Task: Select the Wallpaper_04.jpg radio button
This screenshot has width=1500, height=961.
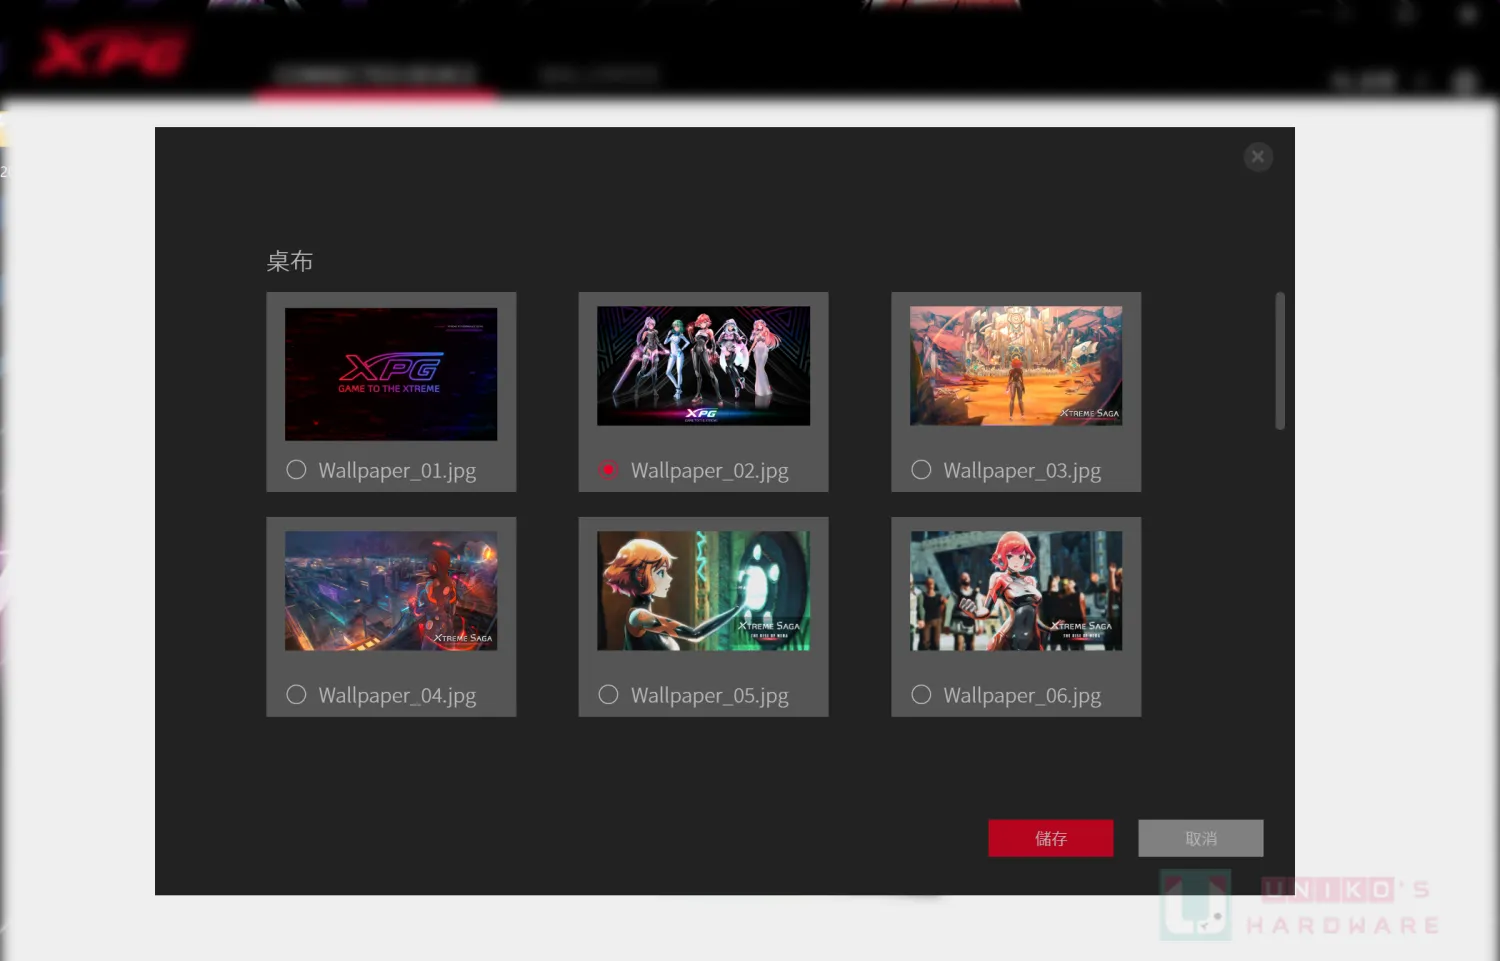Action: click(x=296, y=695)
